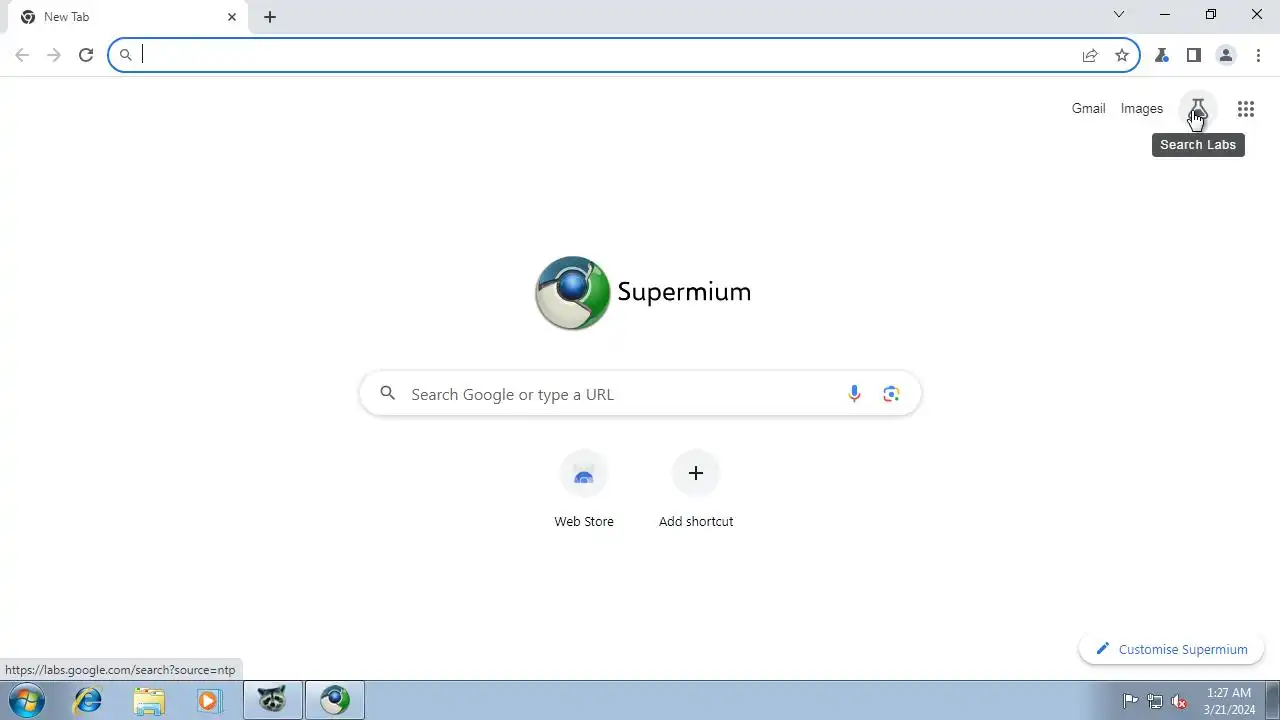The width and height of the screenshot is (1280, 720).
Task: Open Windows Media Player from taskbar
Action: click(209, 701)
